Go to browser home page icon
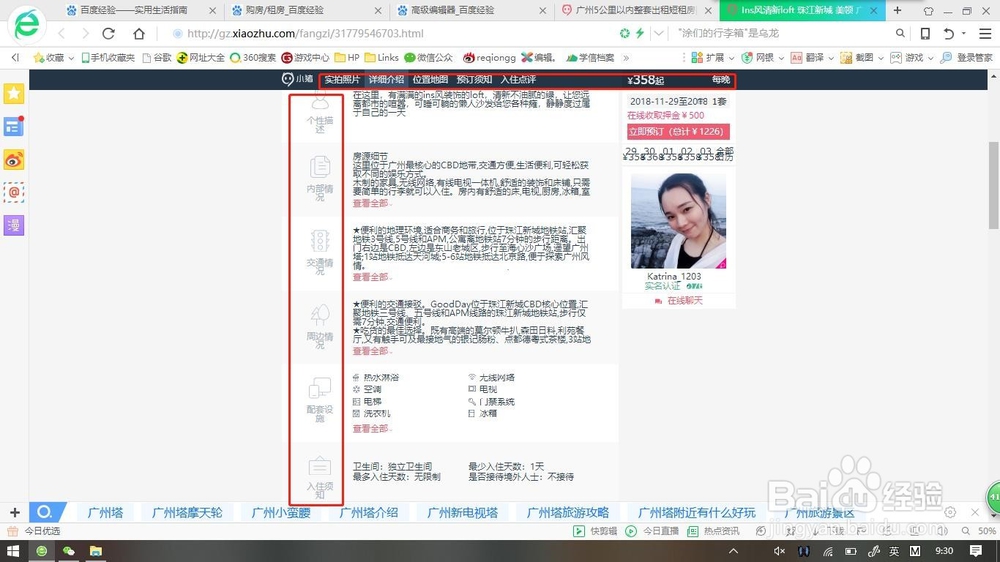Screen dimensions: 1000x562 (x=138, y=33)
